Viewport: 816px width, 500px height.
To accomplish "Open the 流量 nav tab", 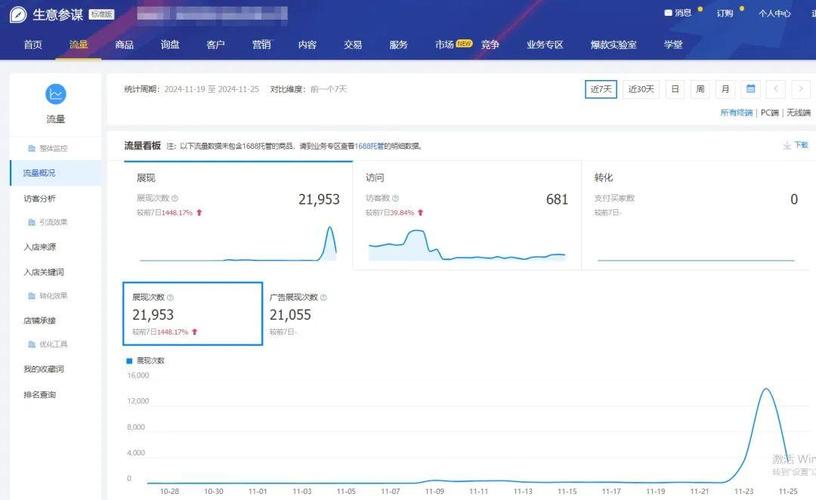I will 79,45.
